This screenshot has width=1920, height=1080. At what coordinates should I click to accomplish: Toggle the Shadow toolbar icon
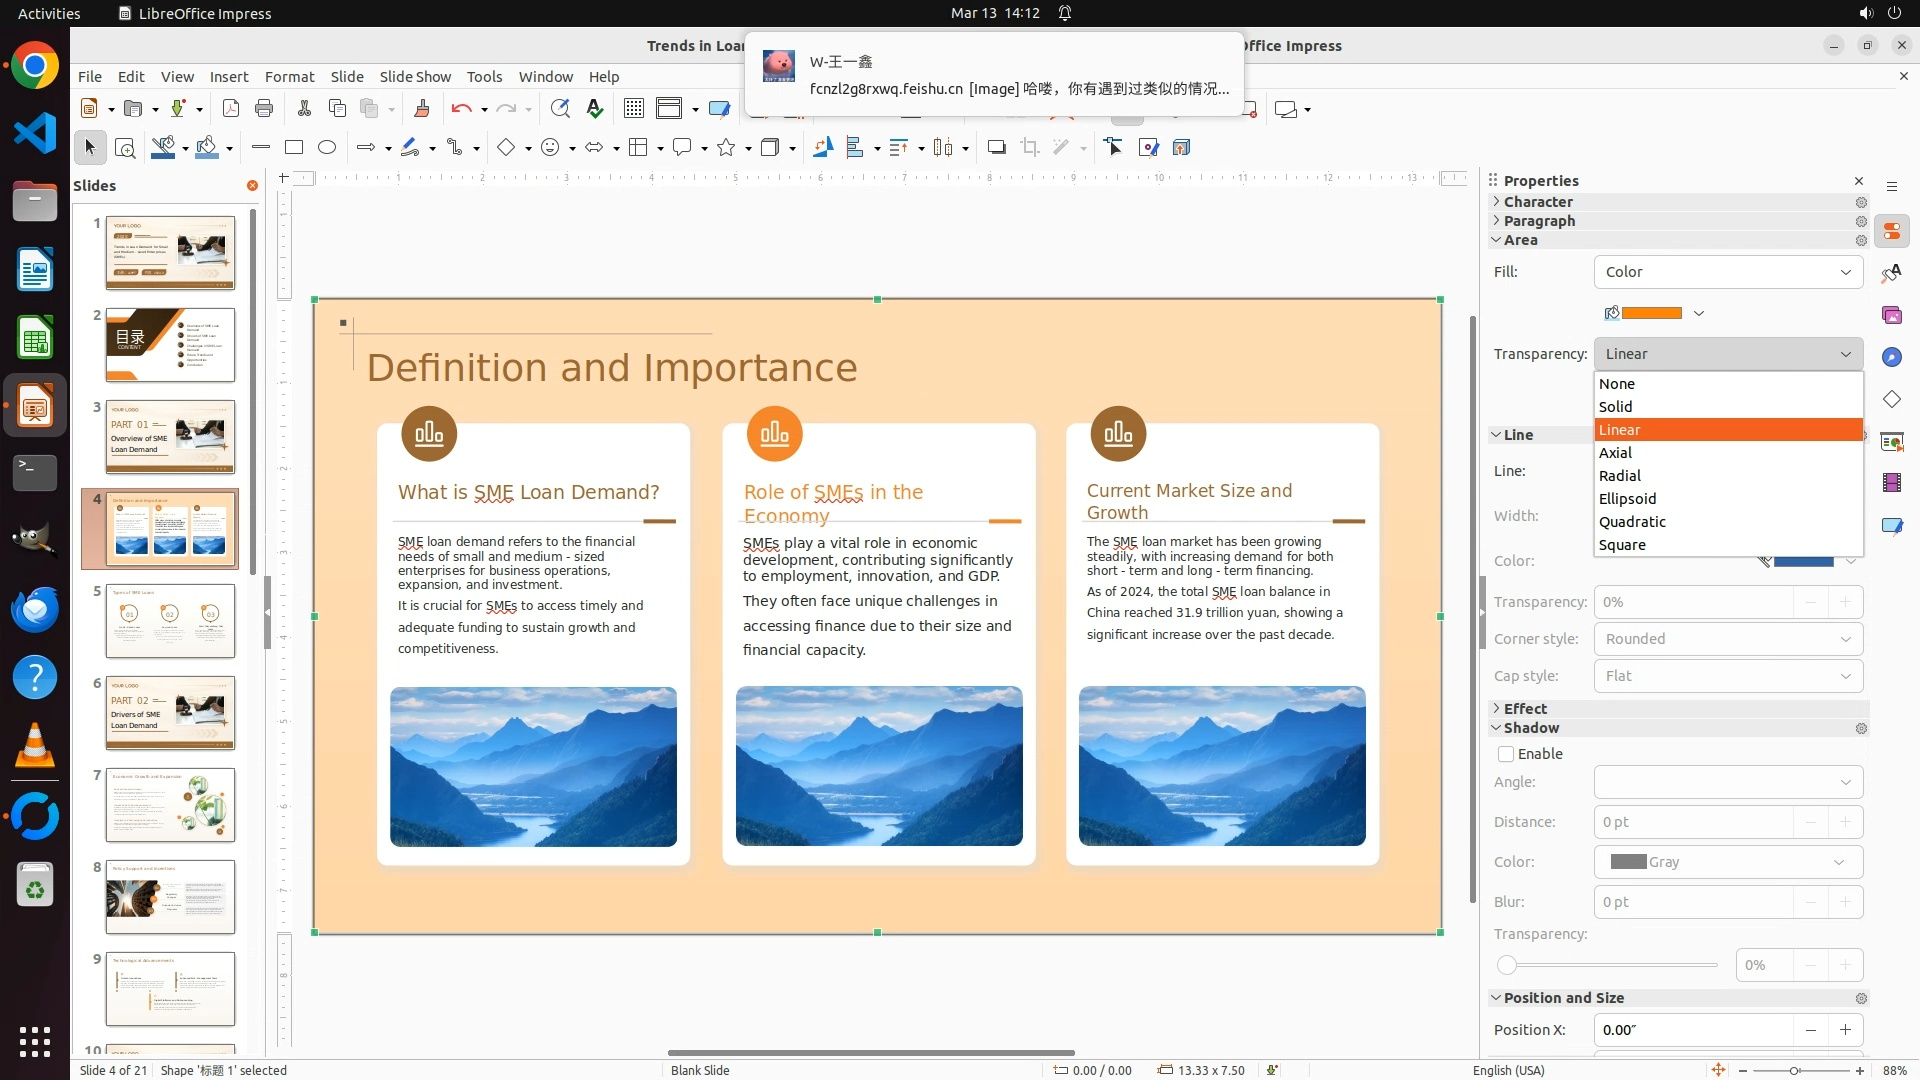tap(996, 148)
